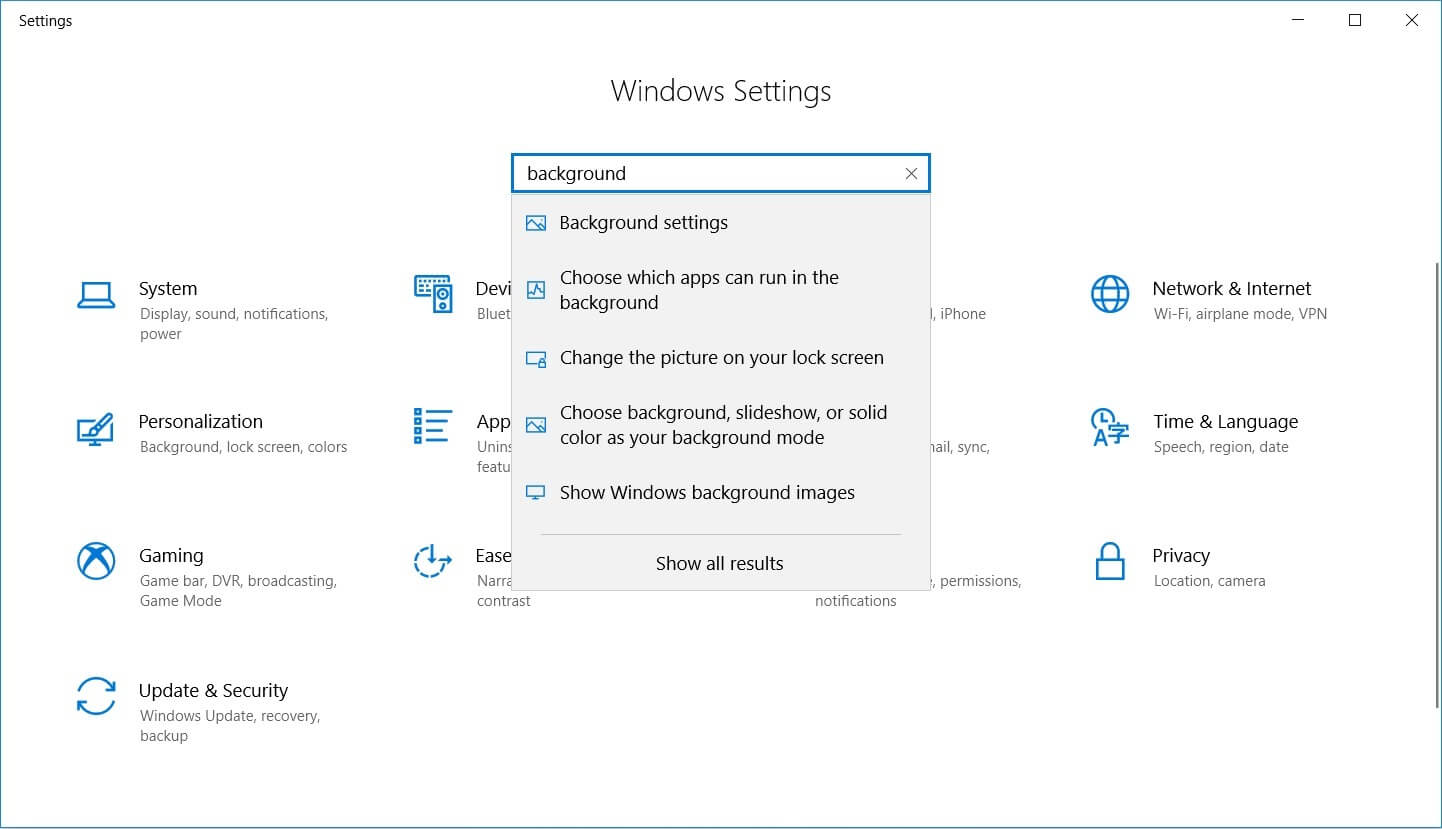Open the Network & Internet category label
Screen dimensions: 1442x829
click(1232, 289)
